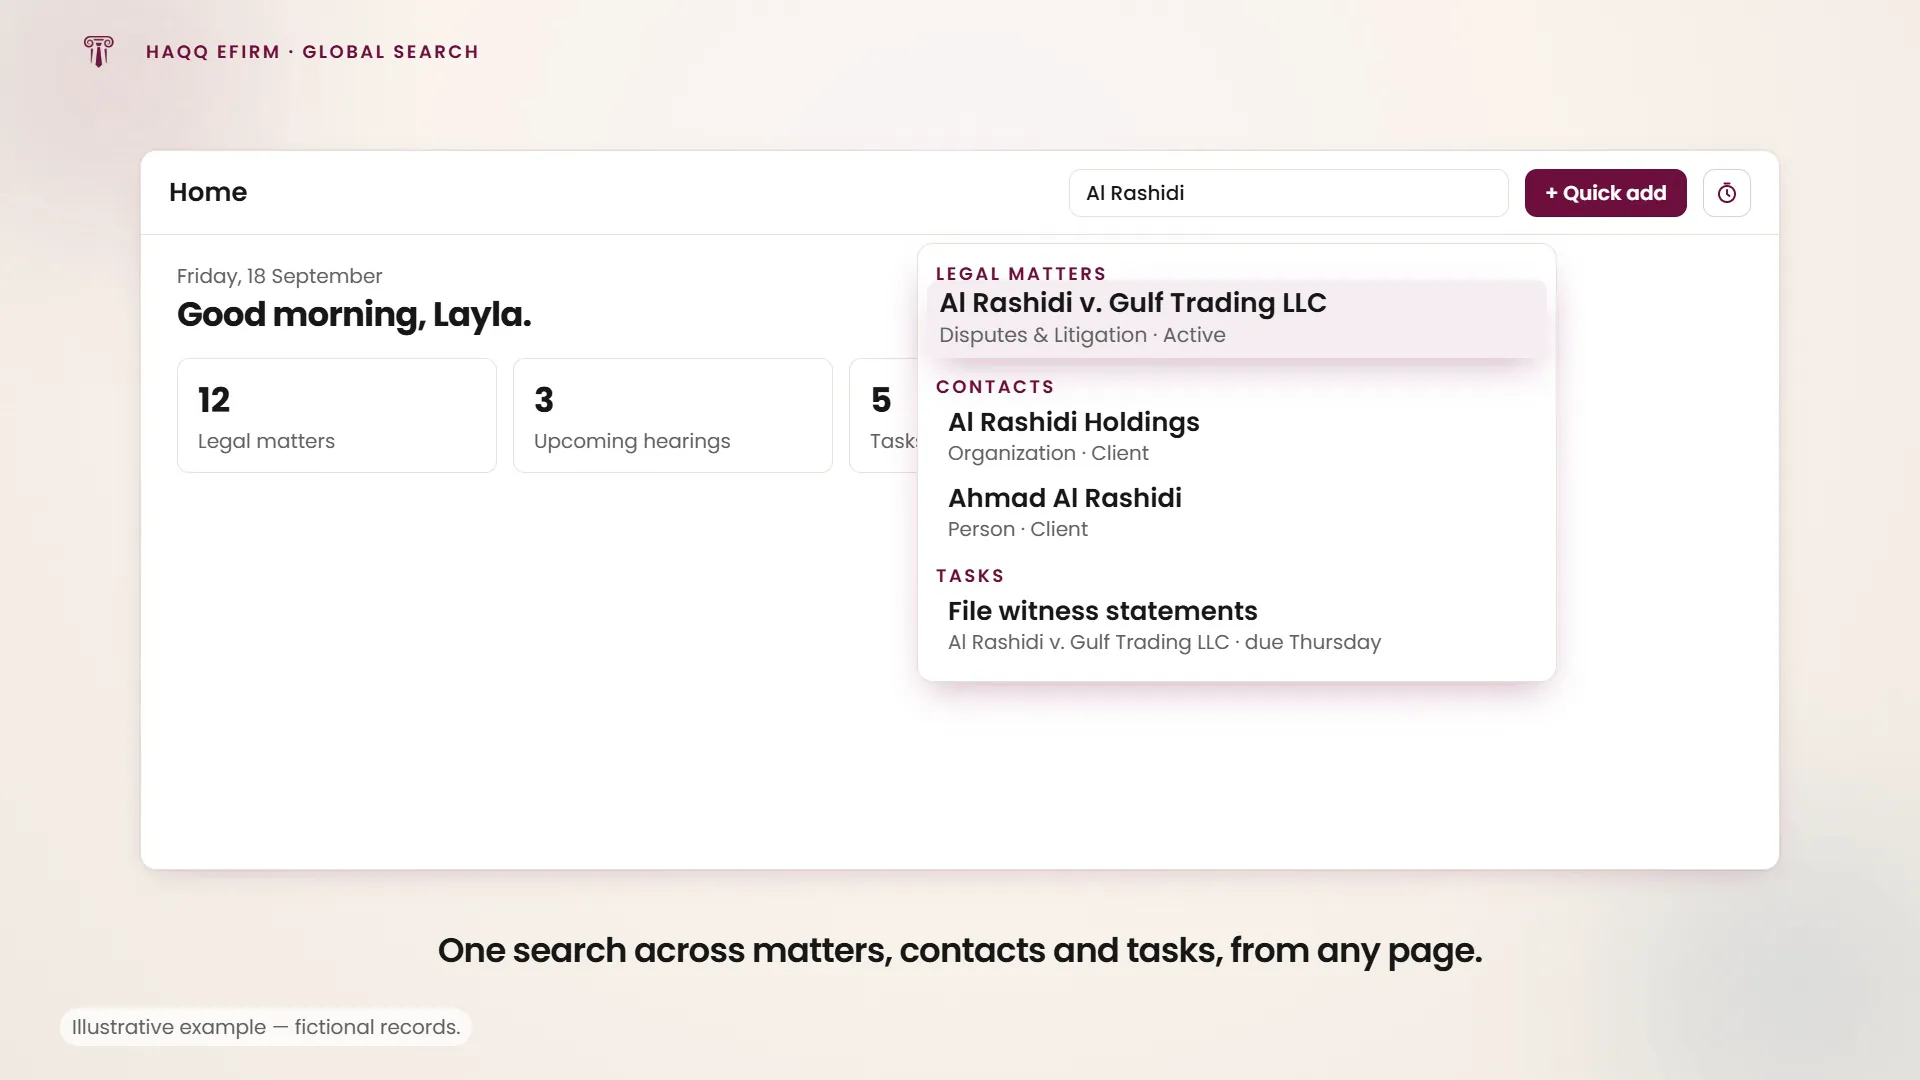Screen dimensions: 1920x1080
Task: Click the Home page title
Action: (208, 192)
